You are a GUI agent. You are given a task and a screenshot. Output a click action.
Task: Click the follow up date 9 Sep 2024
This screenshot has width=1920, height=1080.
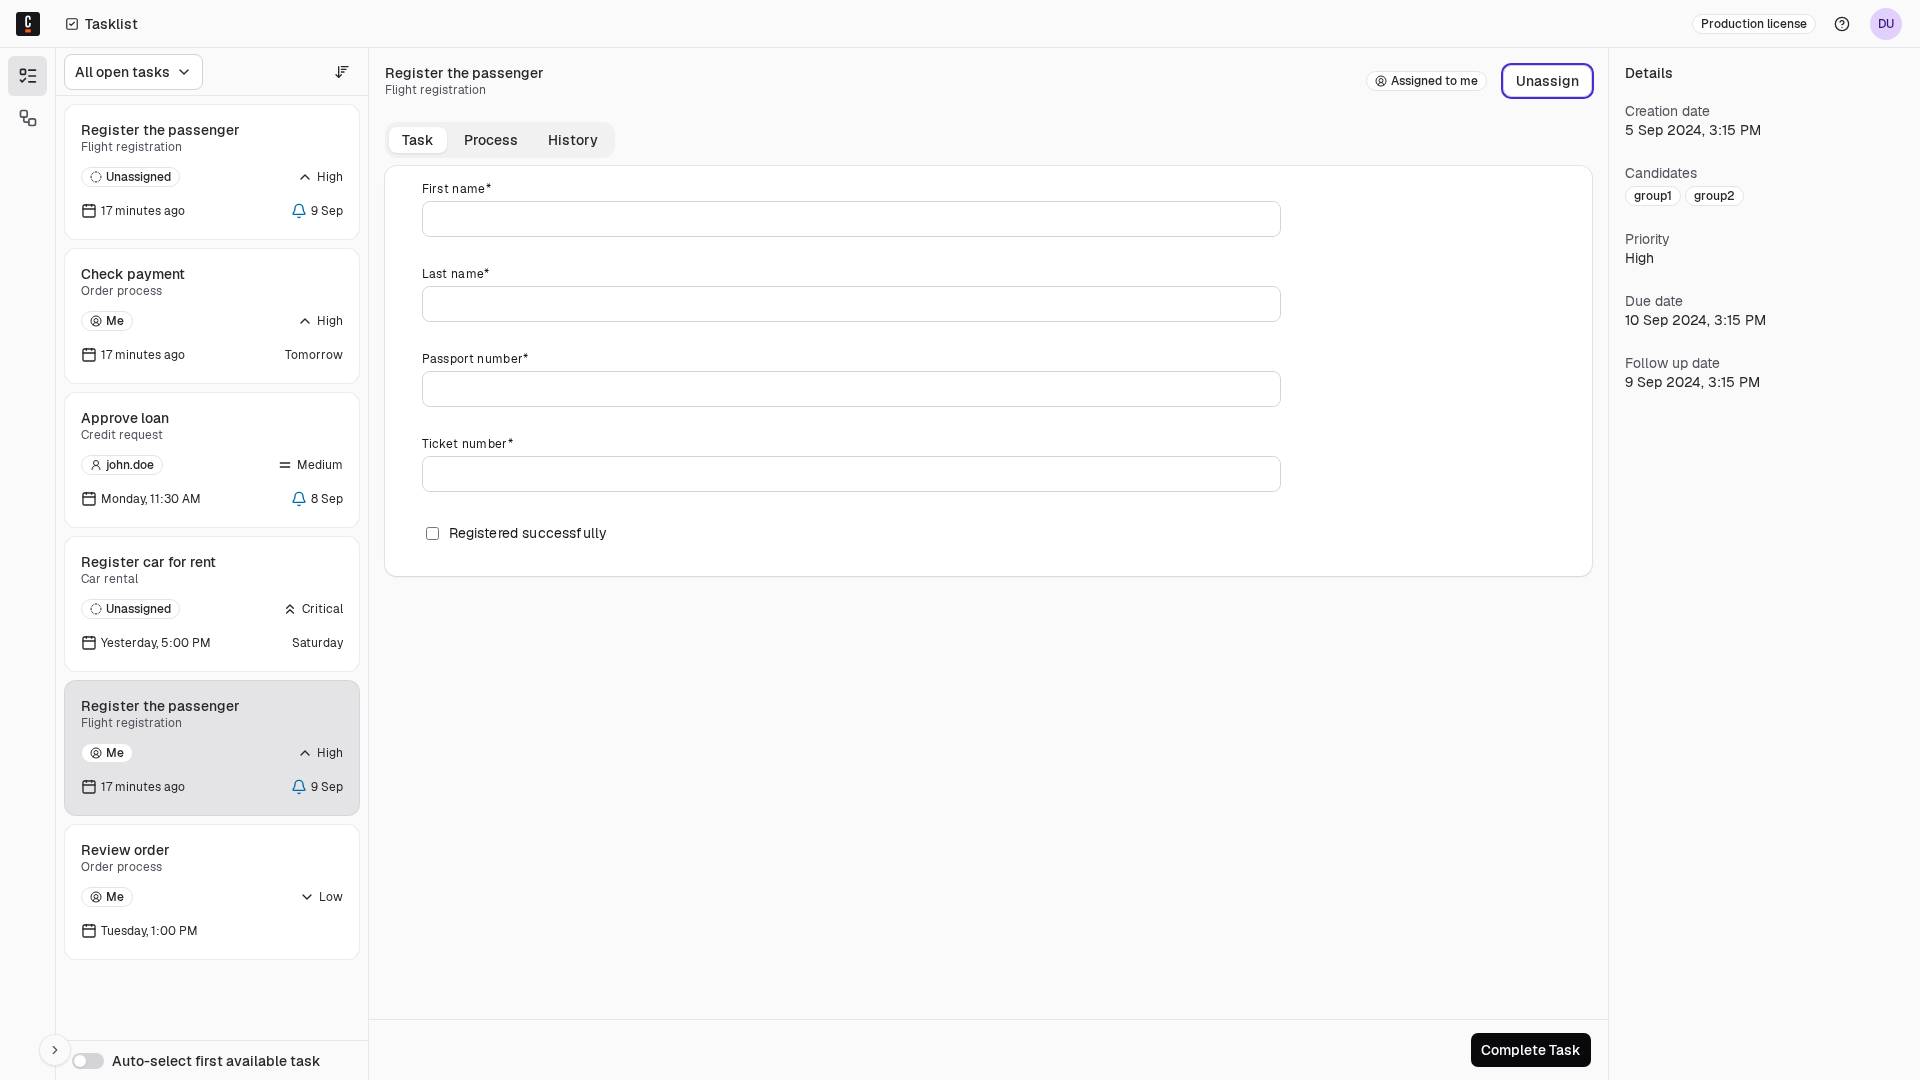coord(1692,382)
